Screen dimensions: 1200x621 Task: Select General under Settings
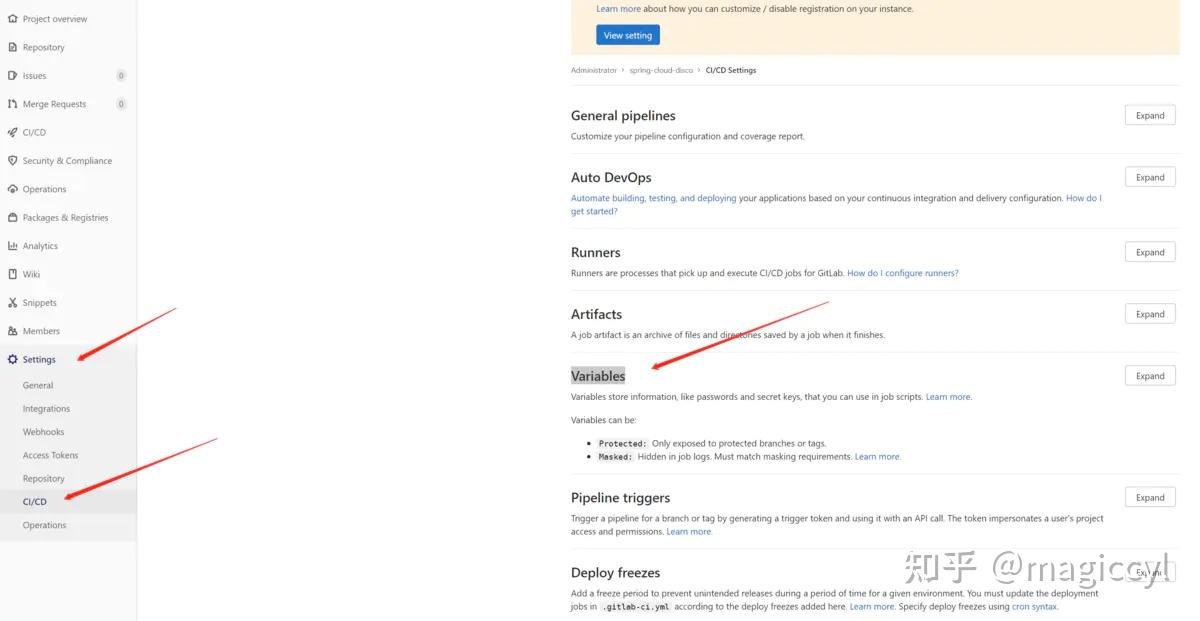click(x=38, y=385)
